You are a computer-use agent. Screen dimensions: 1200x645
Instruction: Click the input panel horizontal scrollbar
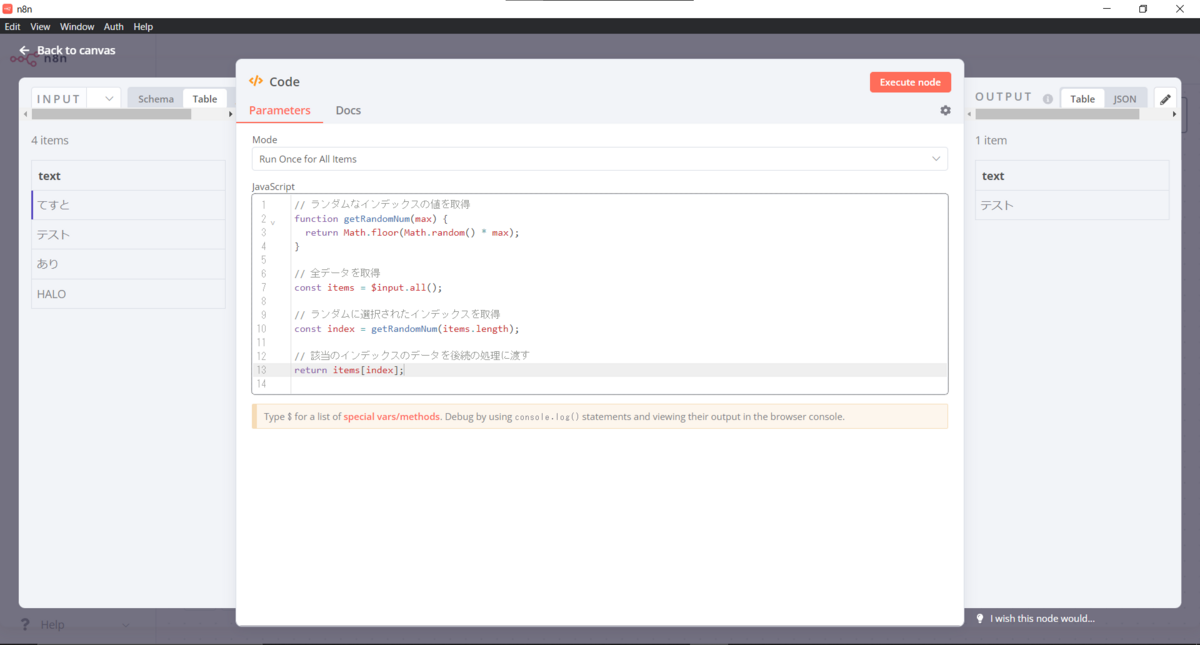click(112, 114)
